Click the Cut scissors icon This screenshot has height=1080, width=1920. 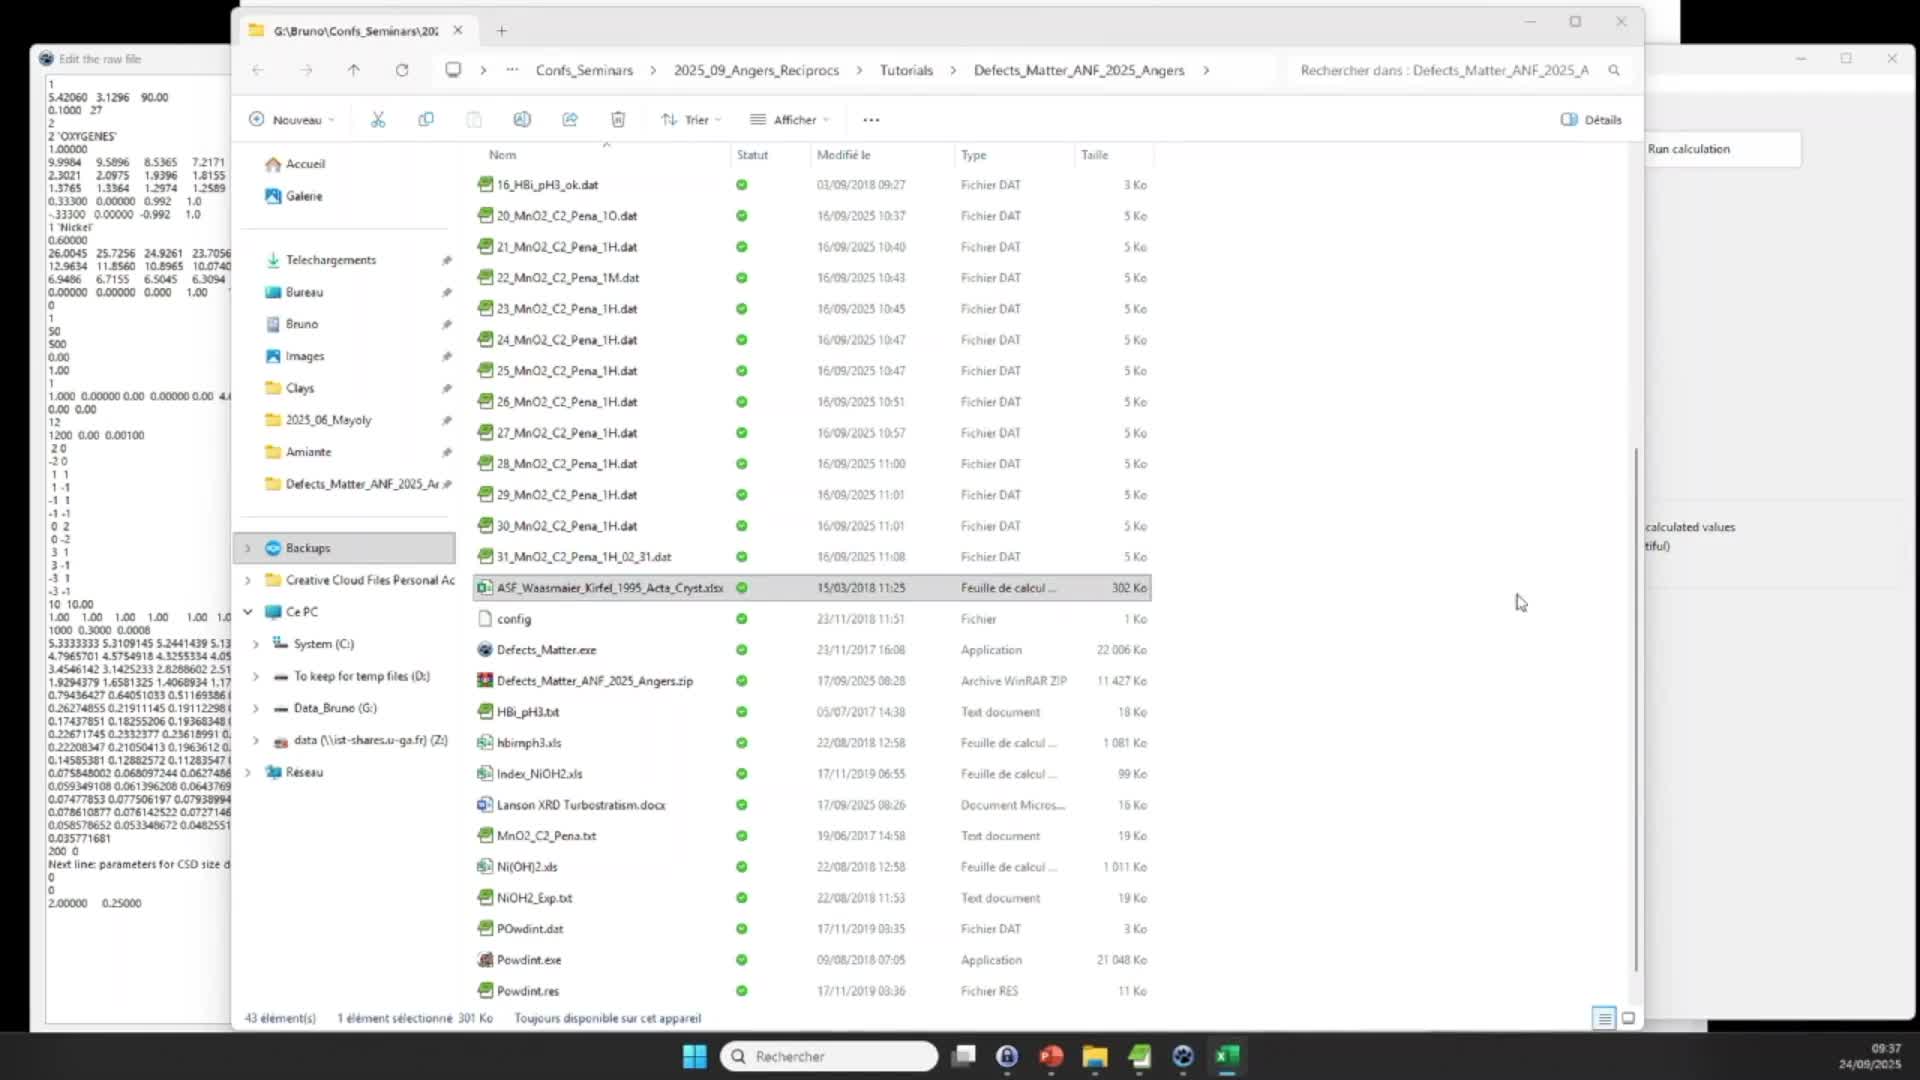pyautogui.click(x=378, y=119)
